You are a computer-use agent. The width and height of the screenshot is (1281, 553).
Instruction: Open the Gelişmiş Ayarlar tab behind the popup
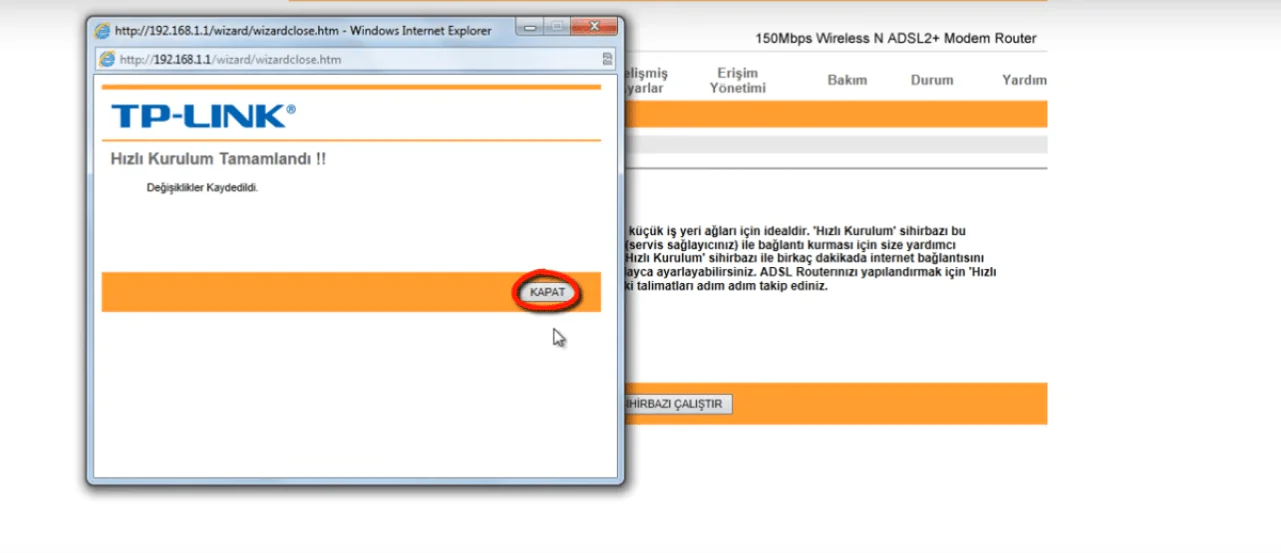point(644,80)
